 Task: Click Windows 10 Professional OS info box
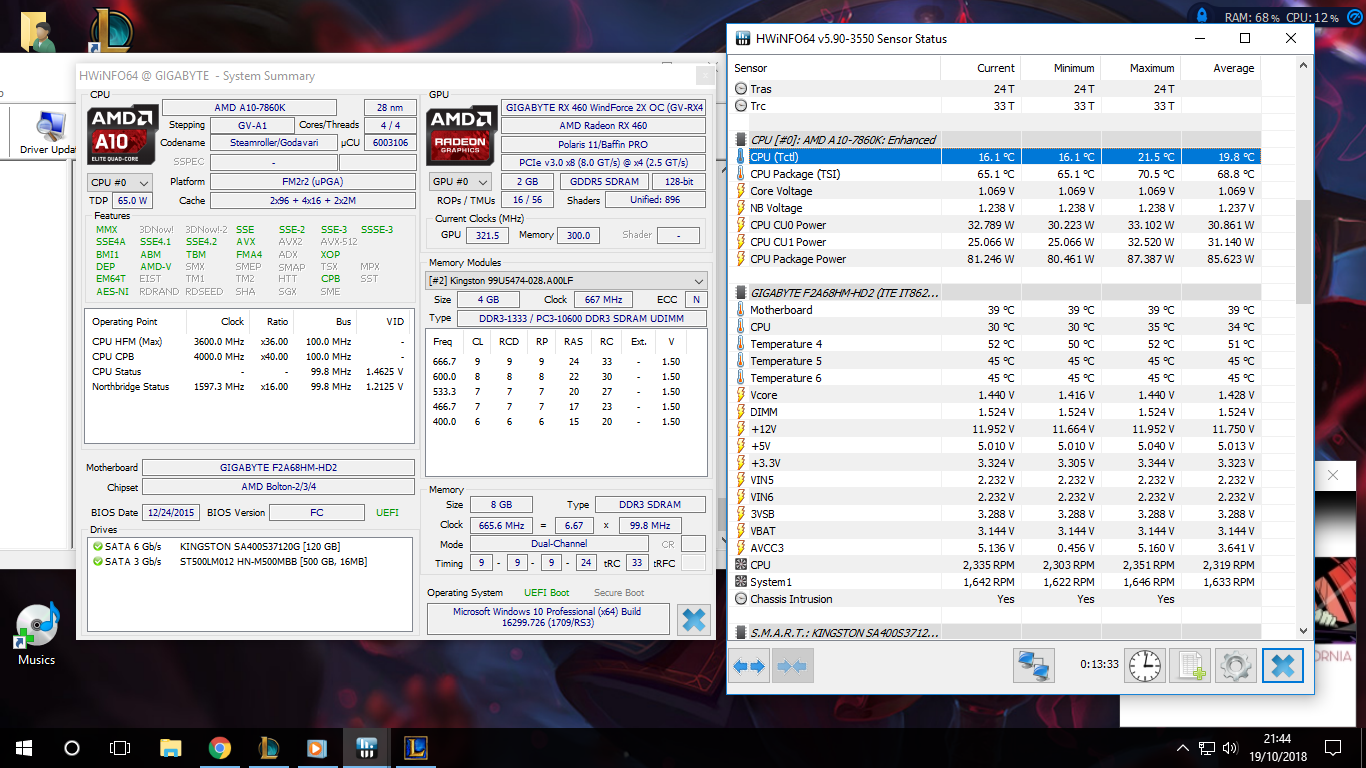click(547, 618)
